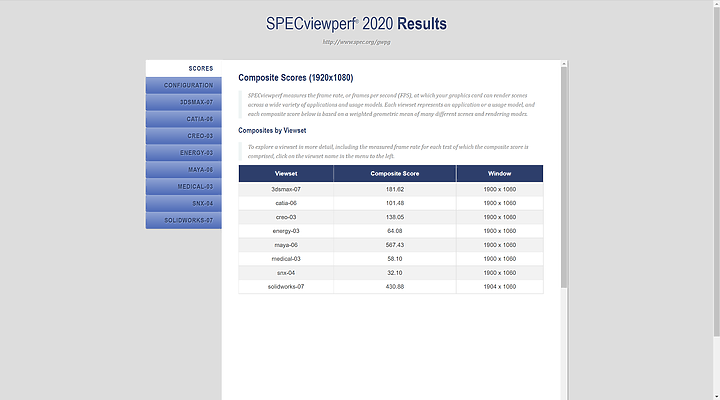Click the Viewset column header
The image size is (720, 400).
[x=286, y=174]
